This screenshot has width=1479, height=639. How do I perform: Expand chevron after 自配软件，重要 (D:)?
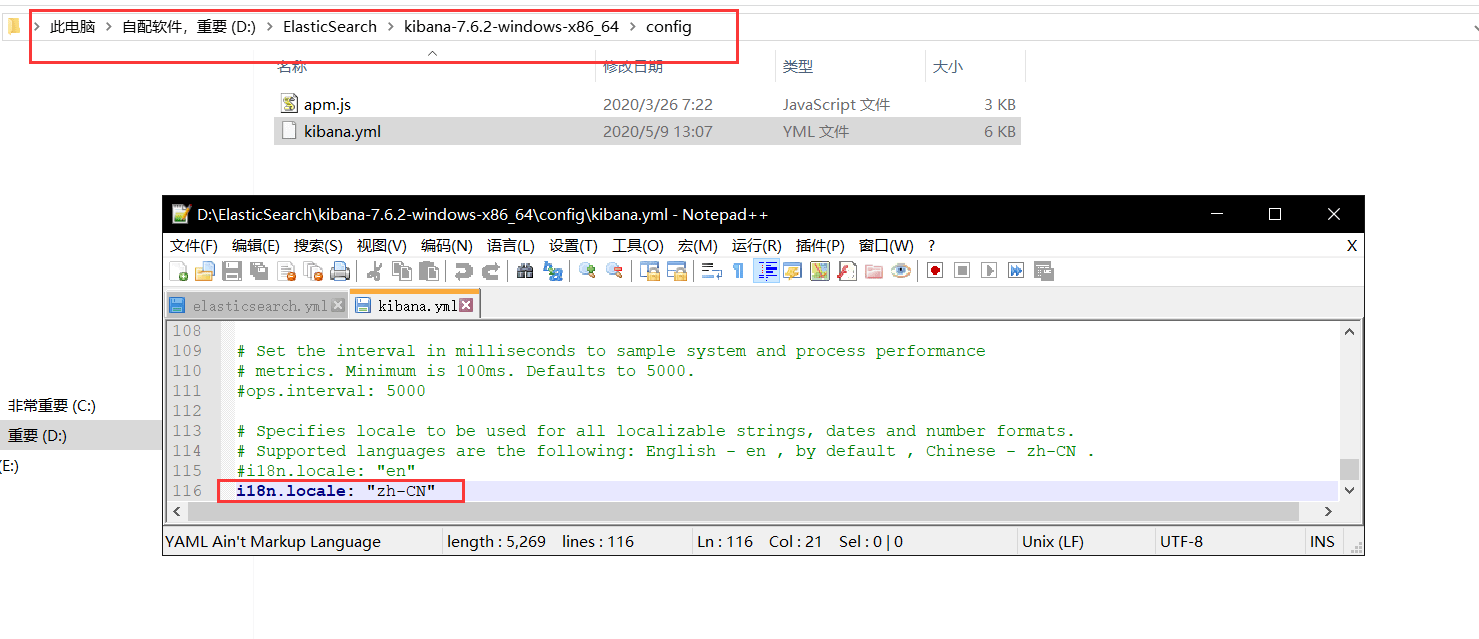(x=269, y=27)
